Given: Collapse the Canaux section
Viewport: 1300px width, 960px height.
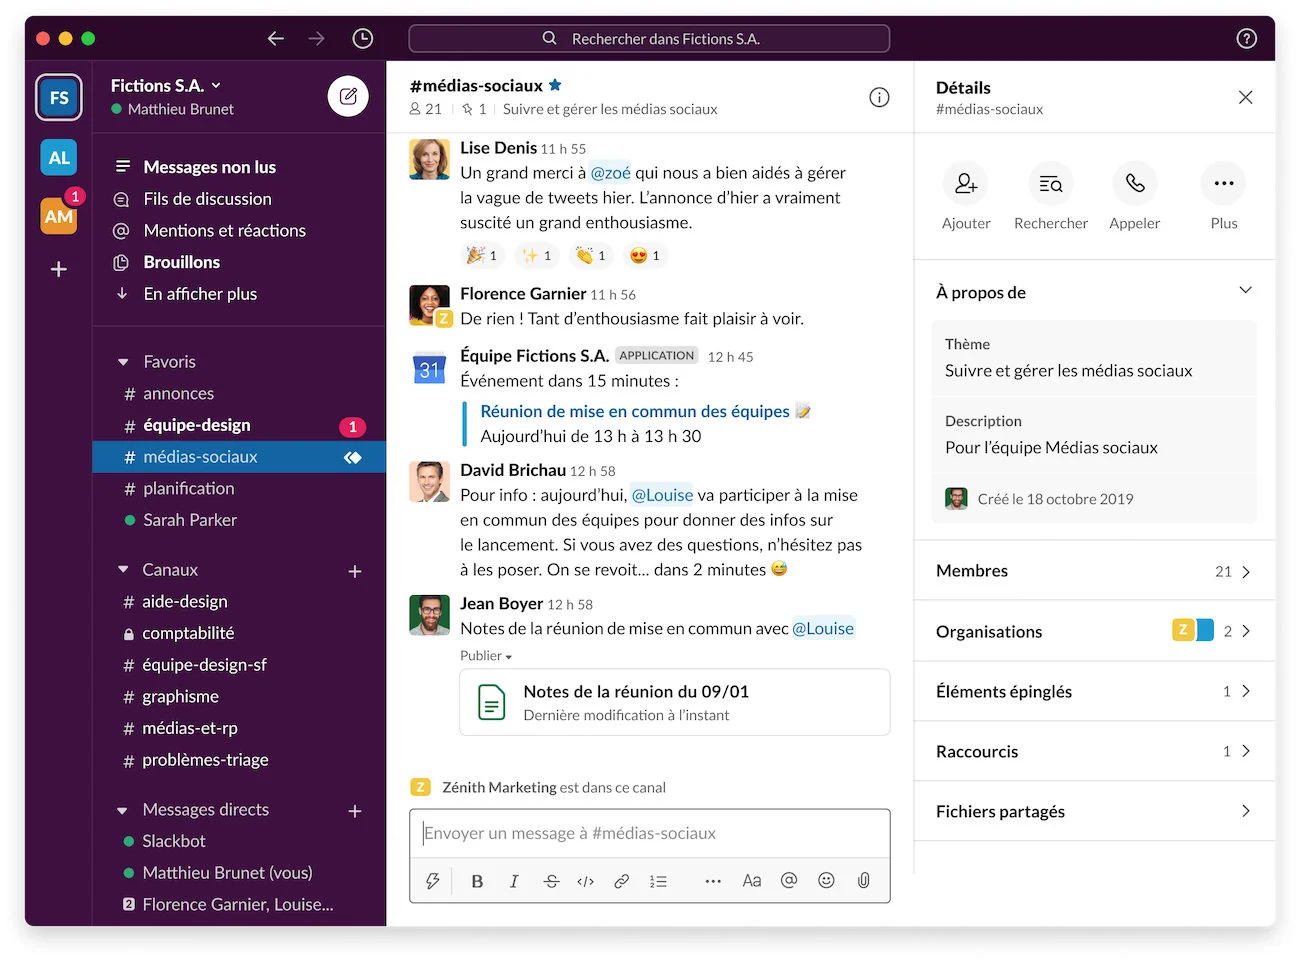Looking at the screenshot, I should click(x=123, y=570).
